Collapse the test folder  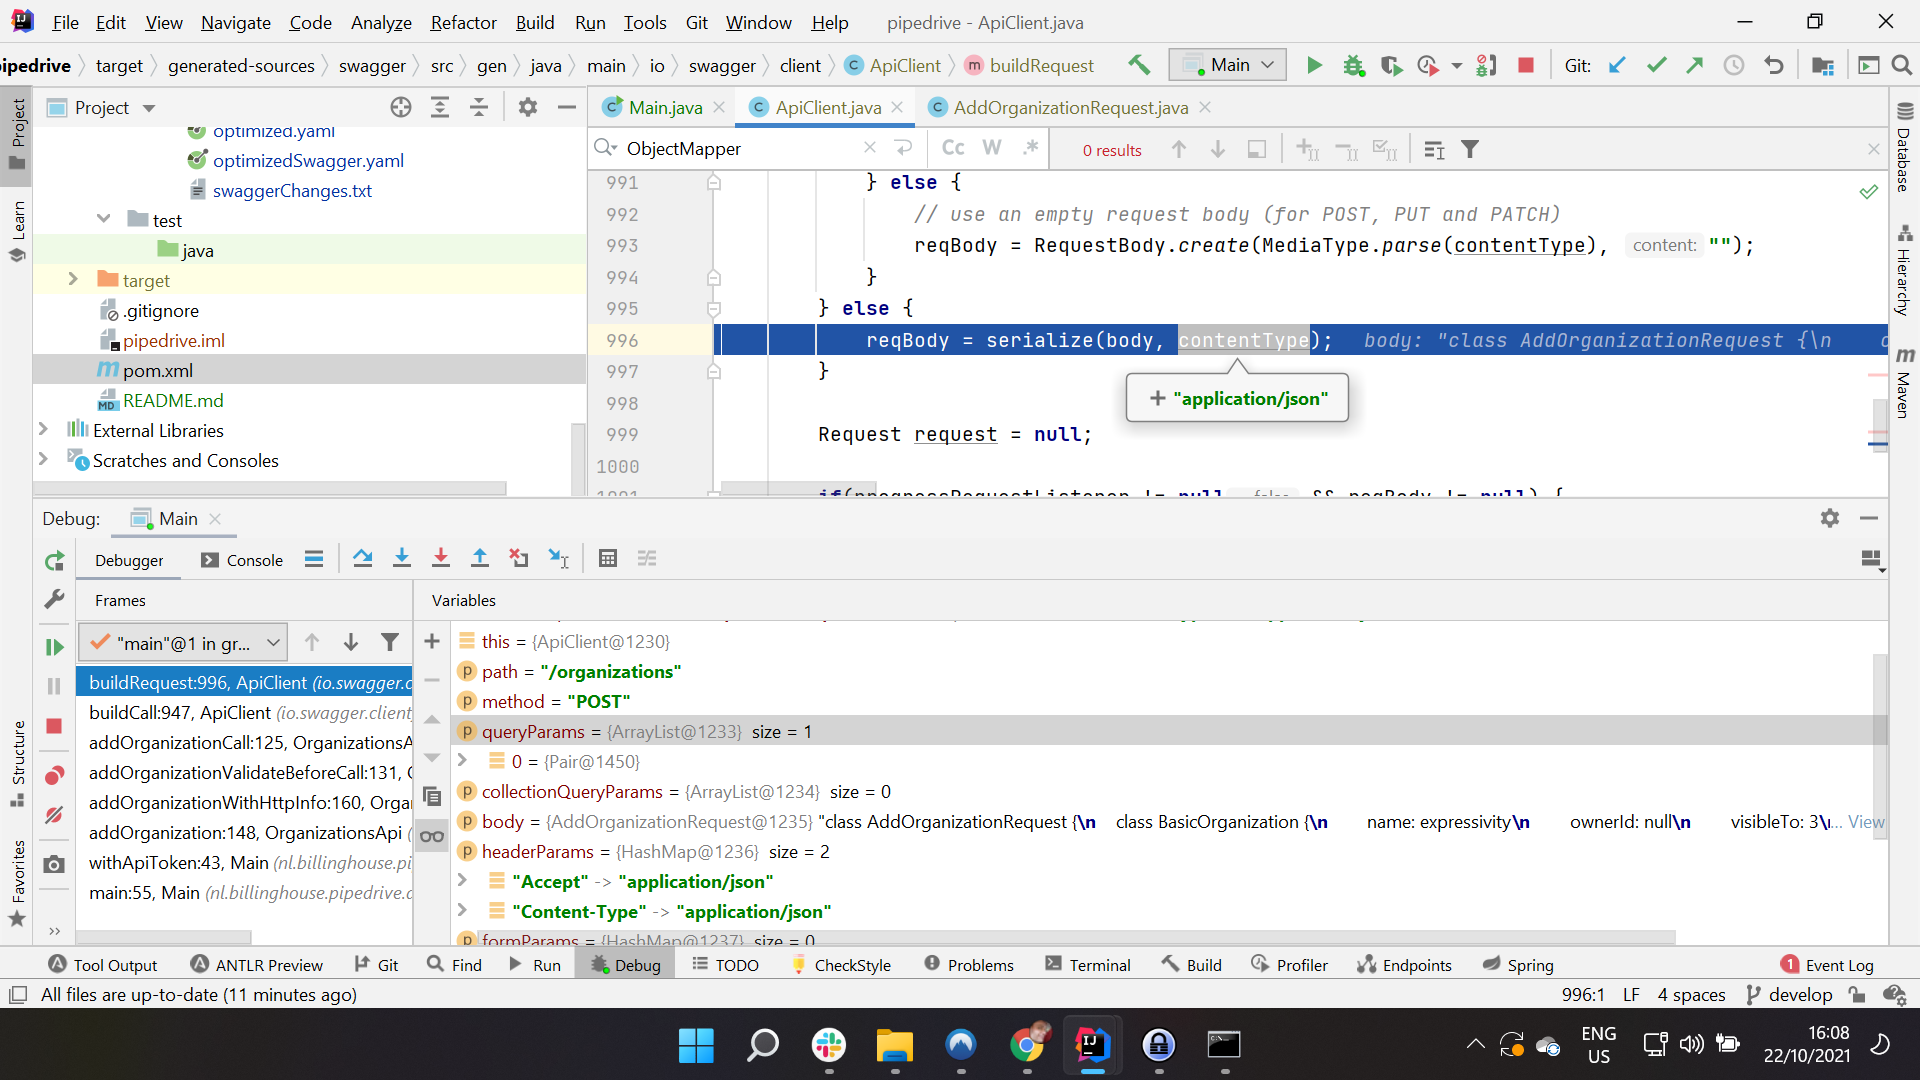click(103, 219)
